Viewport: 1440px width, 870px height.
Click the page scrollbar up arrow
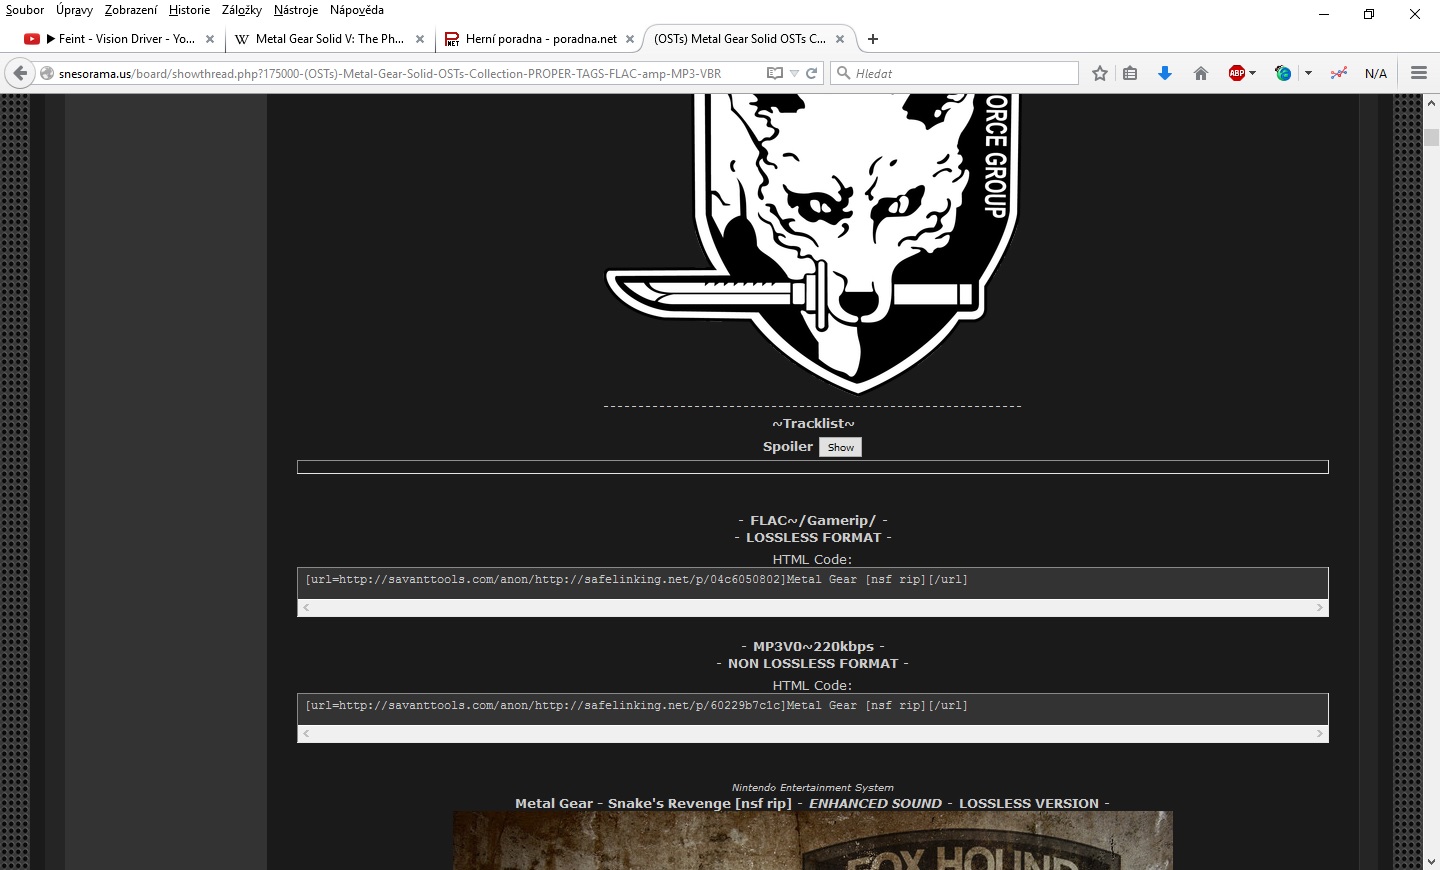(x=1431, y=103)
